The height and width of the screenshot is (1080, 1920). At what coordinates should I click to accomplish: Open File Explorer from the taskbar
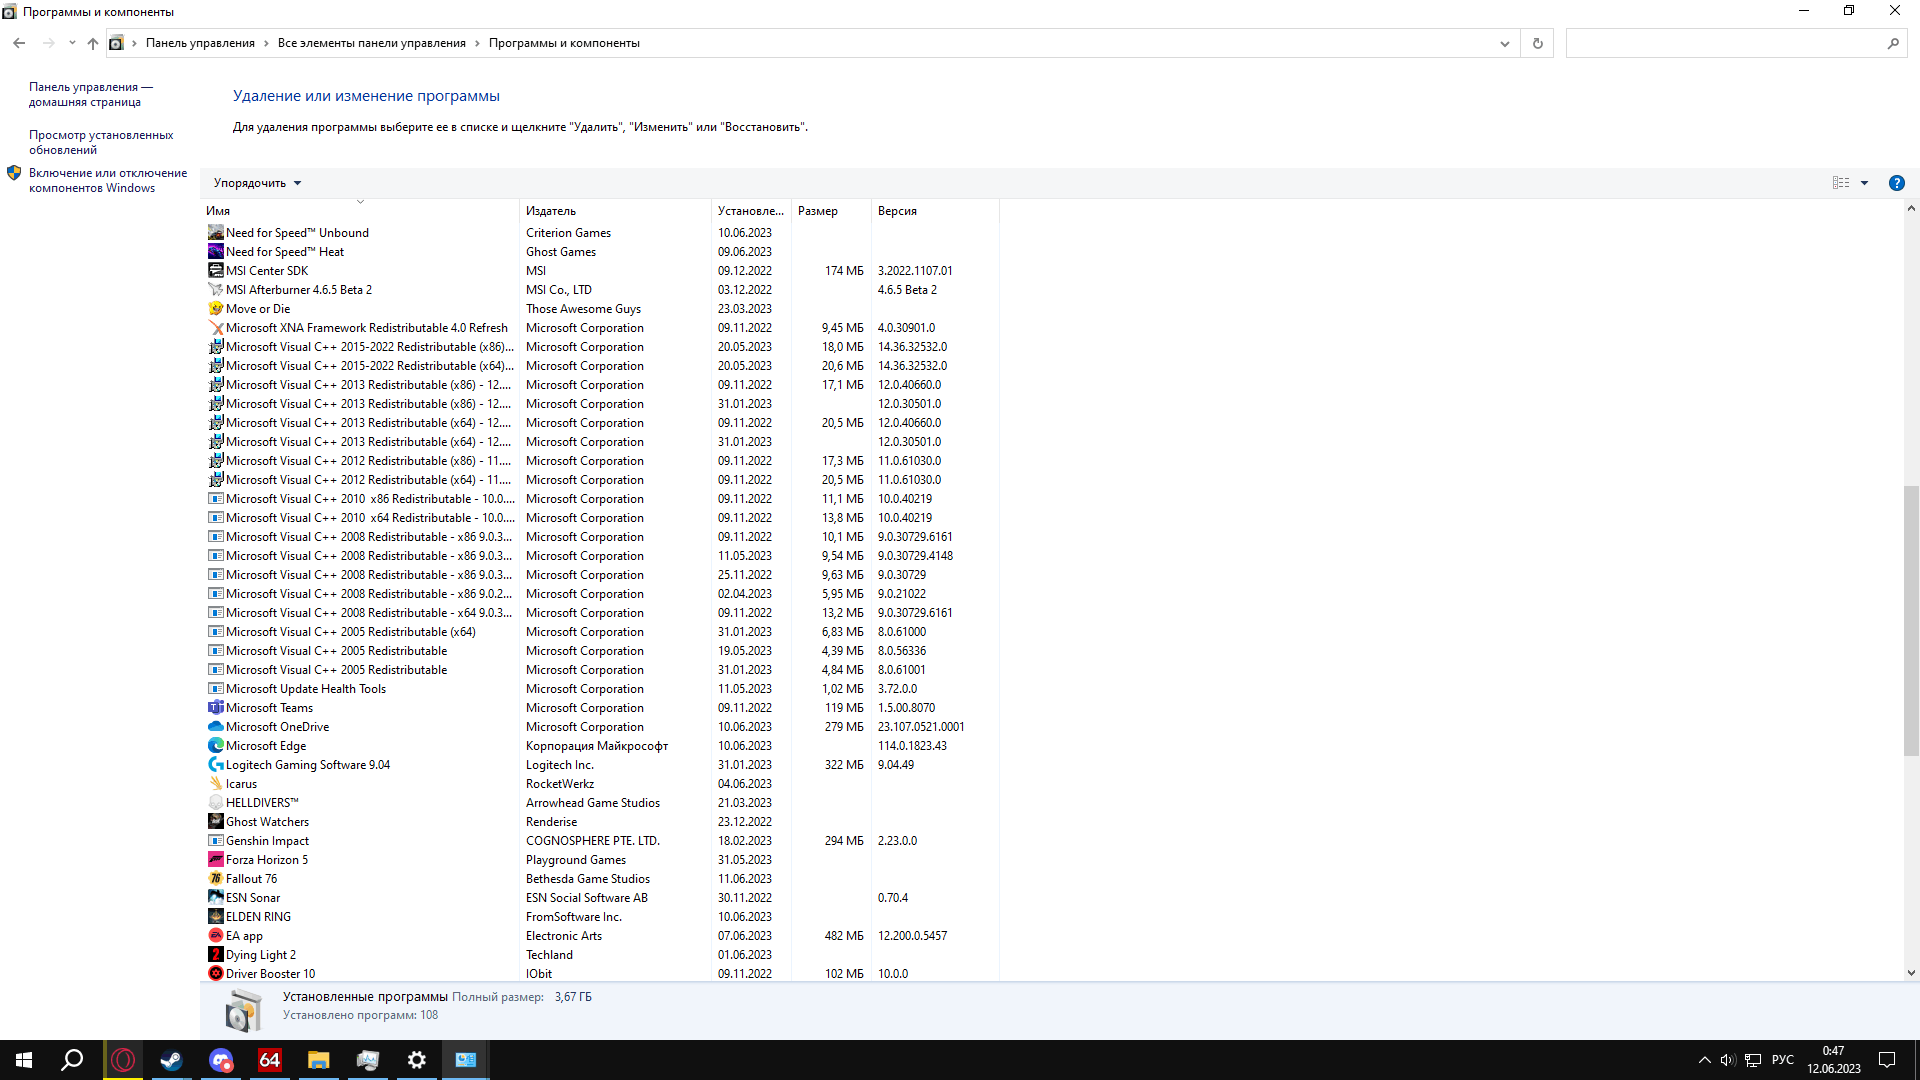point(319,1060)
